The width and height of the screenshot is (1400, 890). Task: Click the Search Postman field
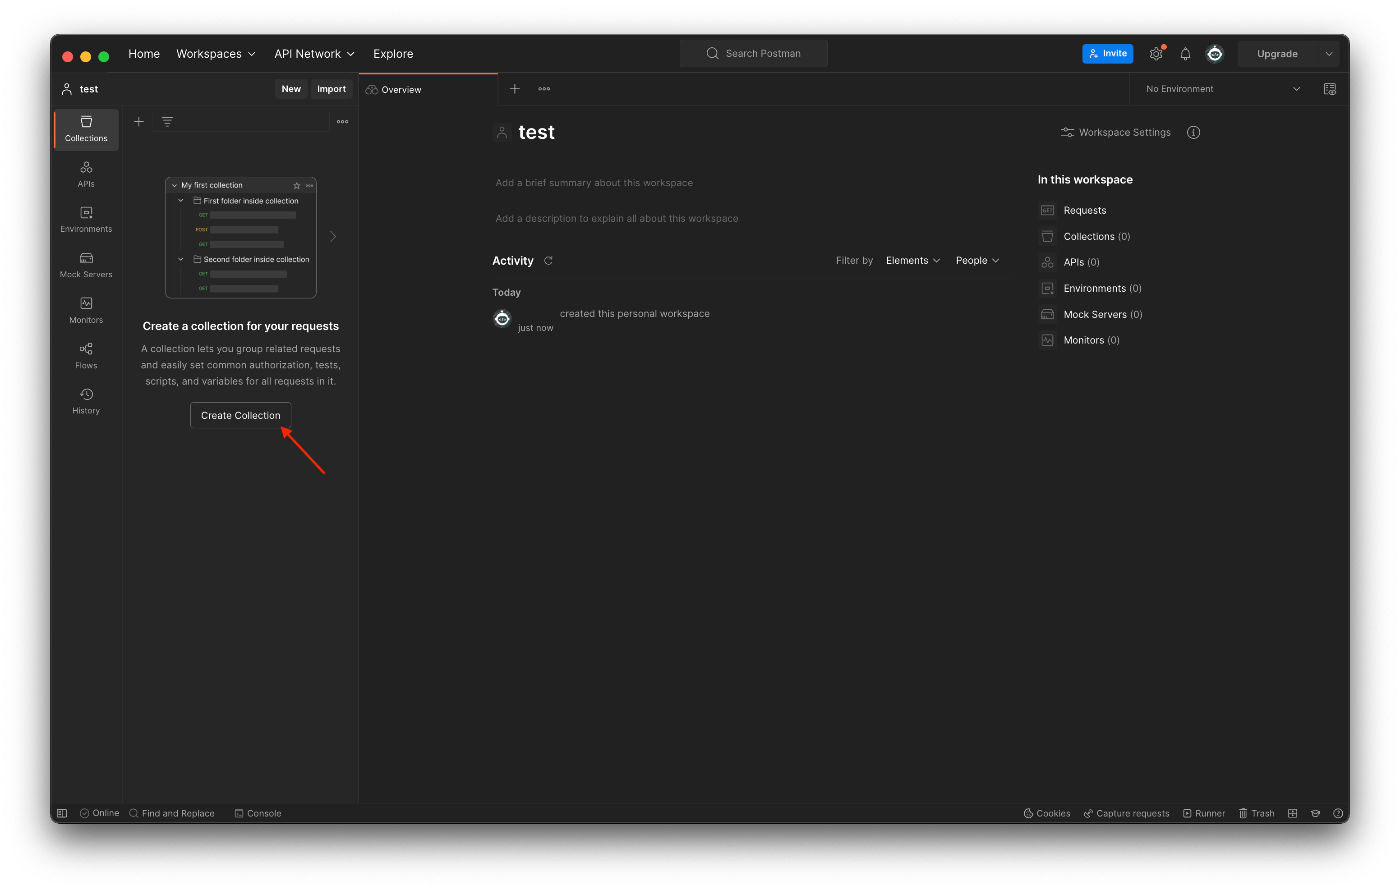tap(754, 54)
